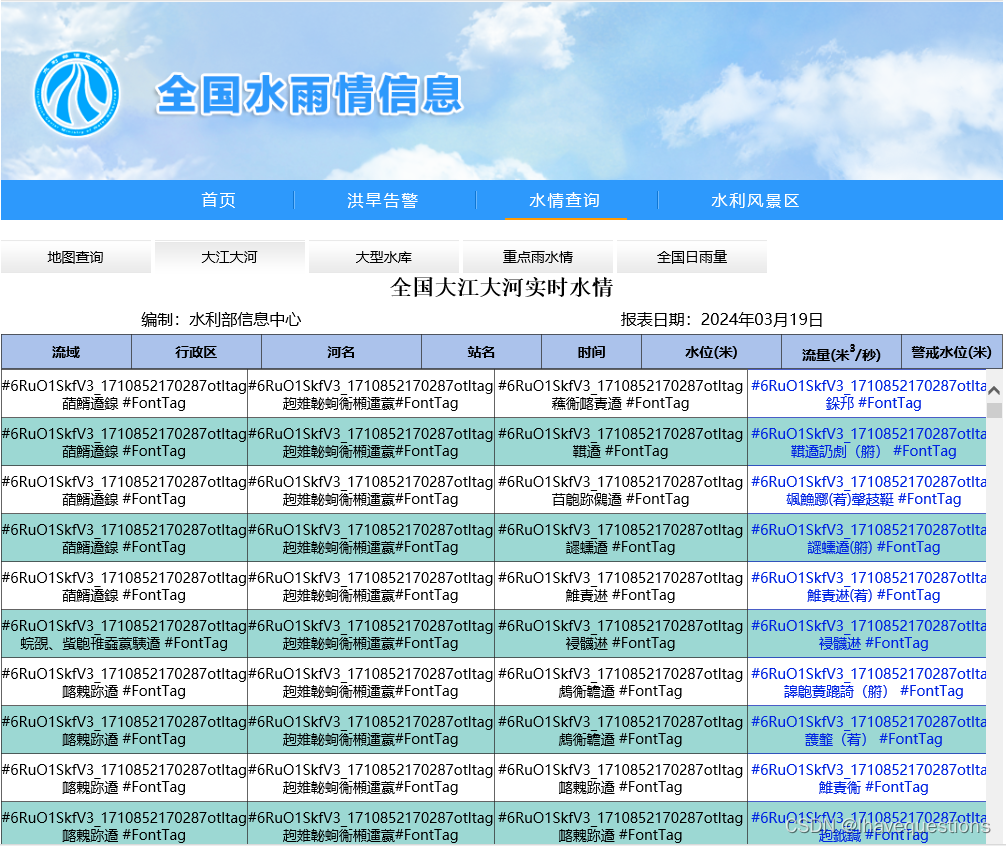
Task: Click the 全国水雨情信息 site title
Action: (x=309, y=94)
